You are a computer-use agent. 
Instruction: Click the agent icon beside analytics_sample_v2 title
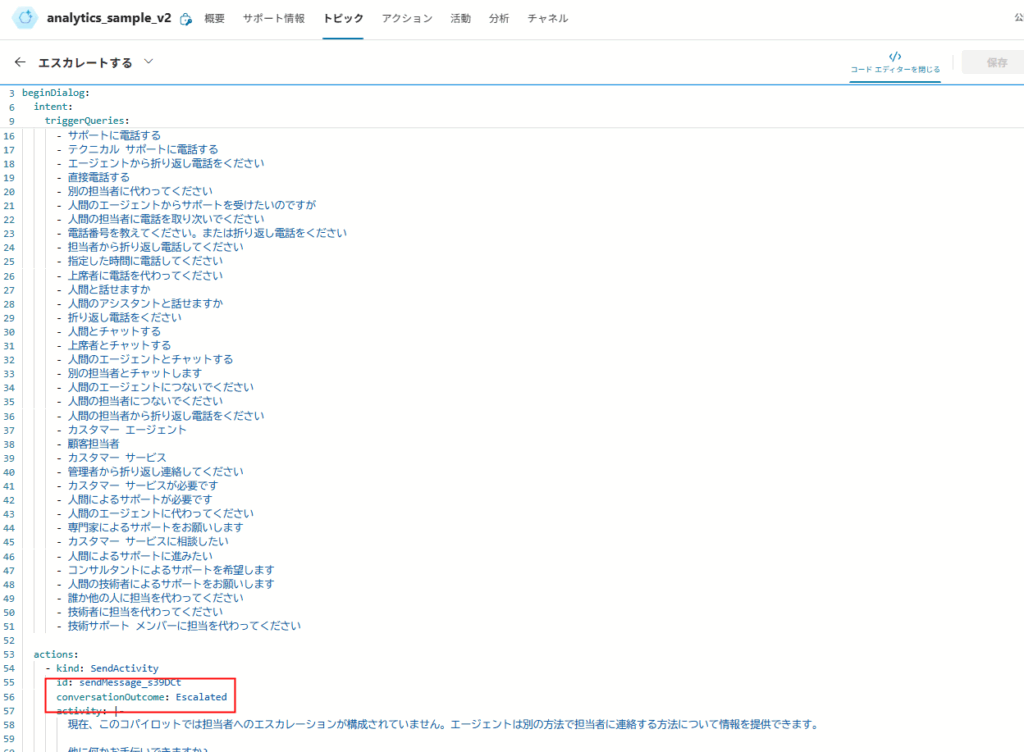(x=186, y=19)
